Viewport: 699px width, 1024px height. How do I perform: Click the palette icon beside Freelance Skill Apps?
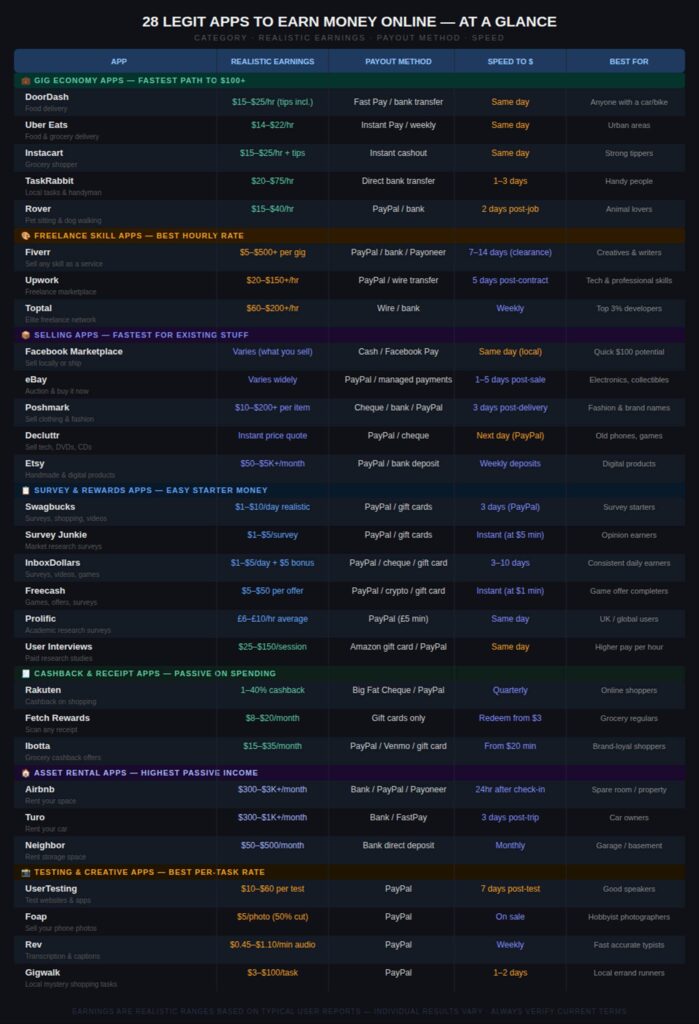[x=25, y=236]
